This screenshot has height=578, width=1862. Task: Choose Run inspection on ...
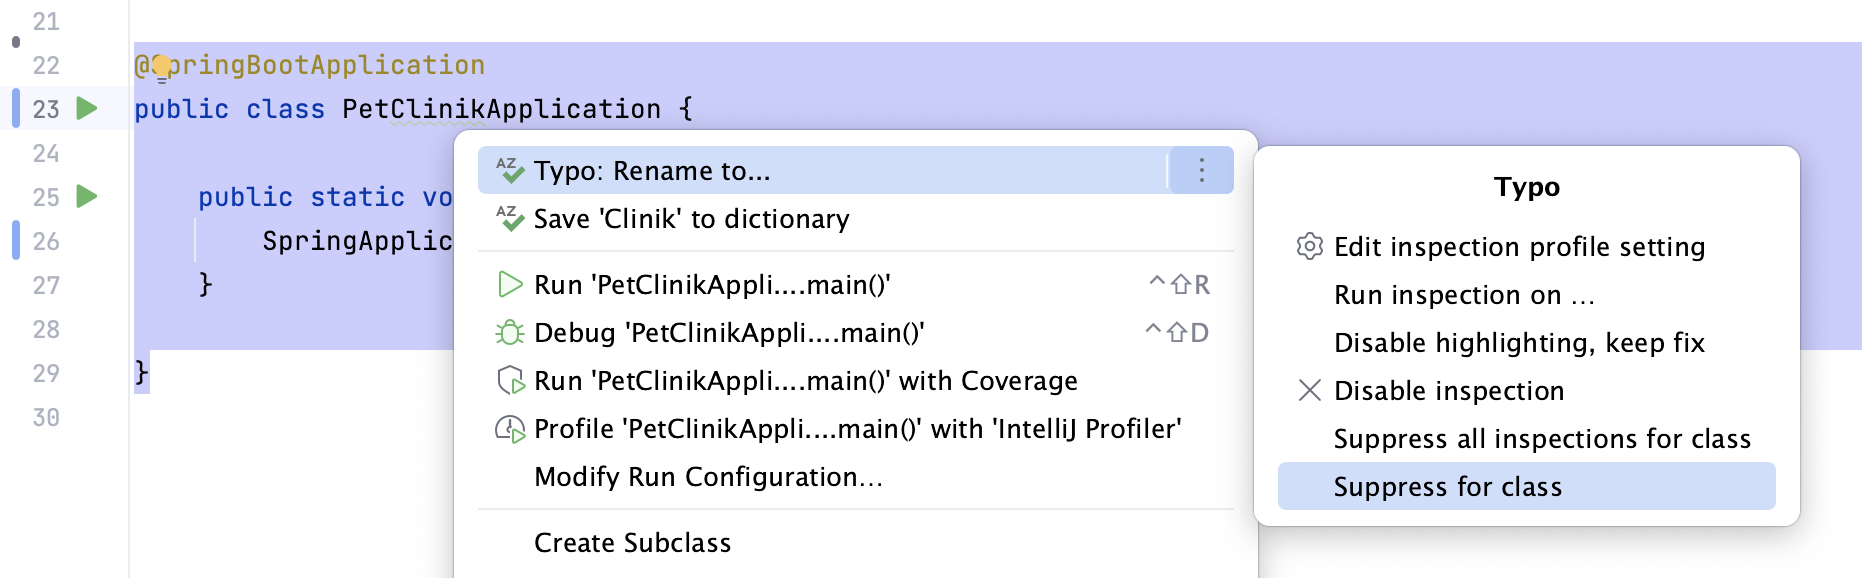1526,294
